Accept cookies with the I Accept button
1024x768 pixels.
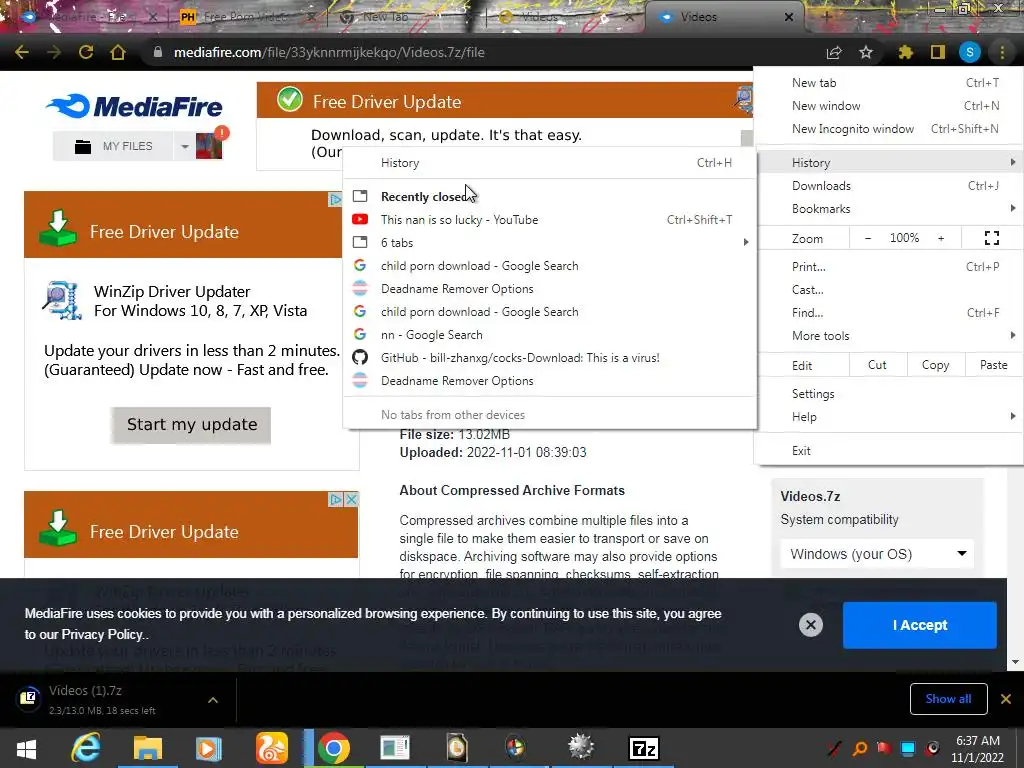920,625
